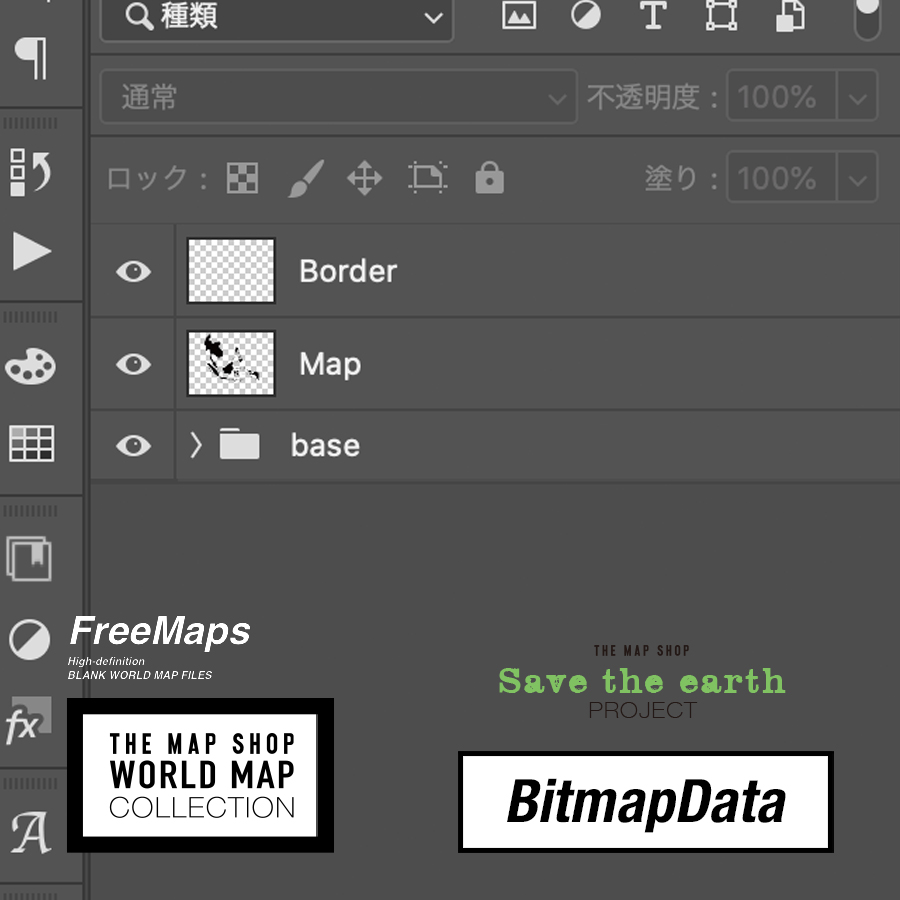The width and height of the screenshot is (900, 900).
Task: Click the base group folder icon
Action: point(239,444)
